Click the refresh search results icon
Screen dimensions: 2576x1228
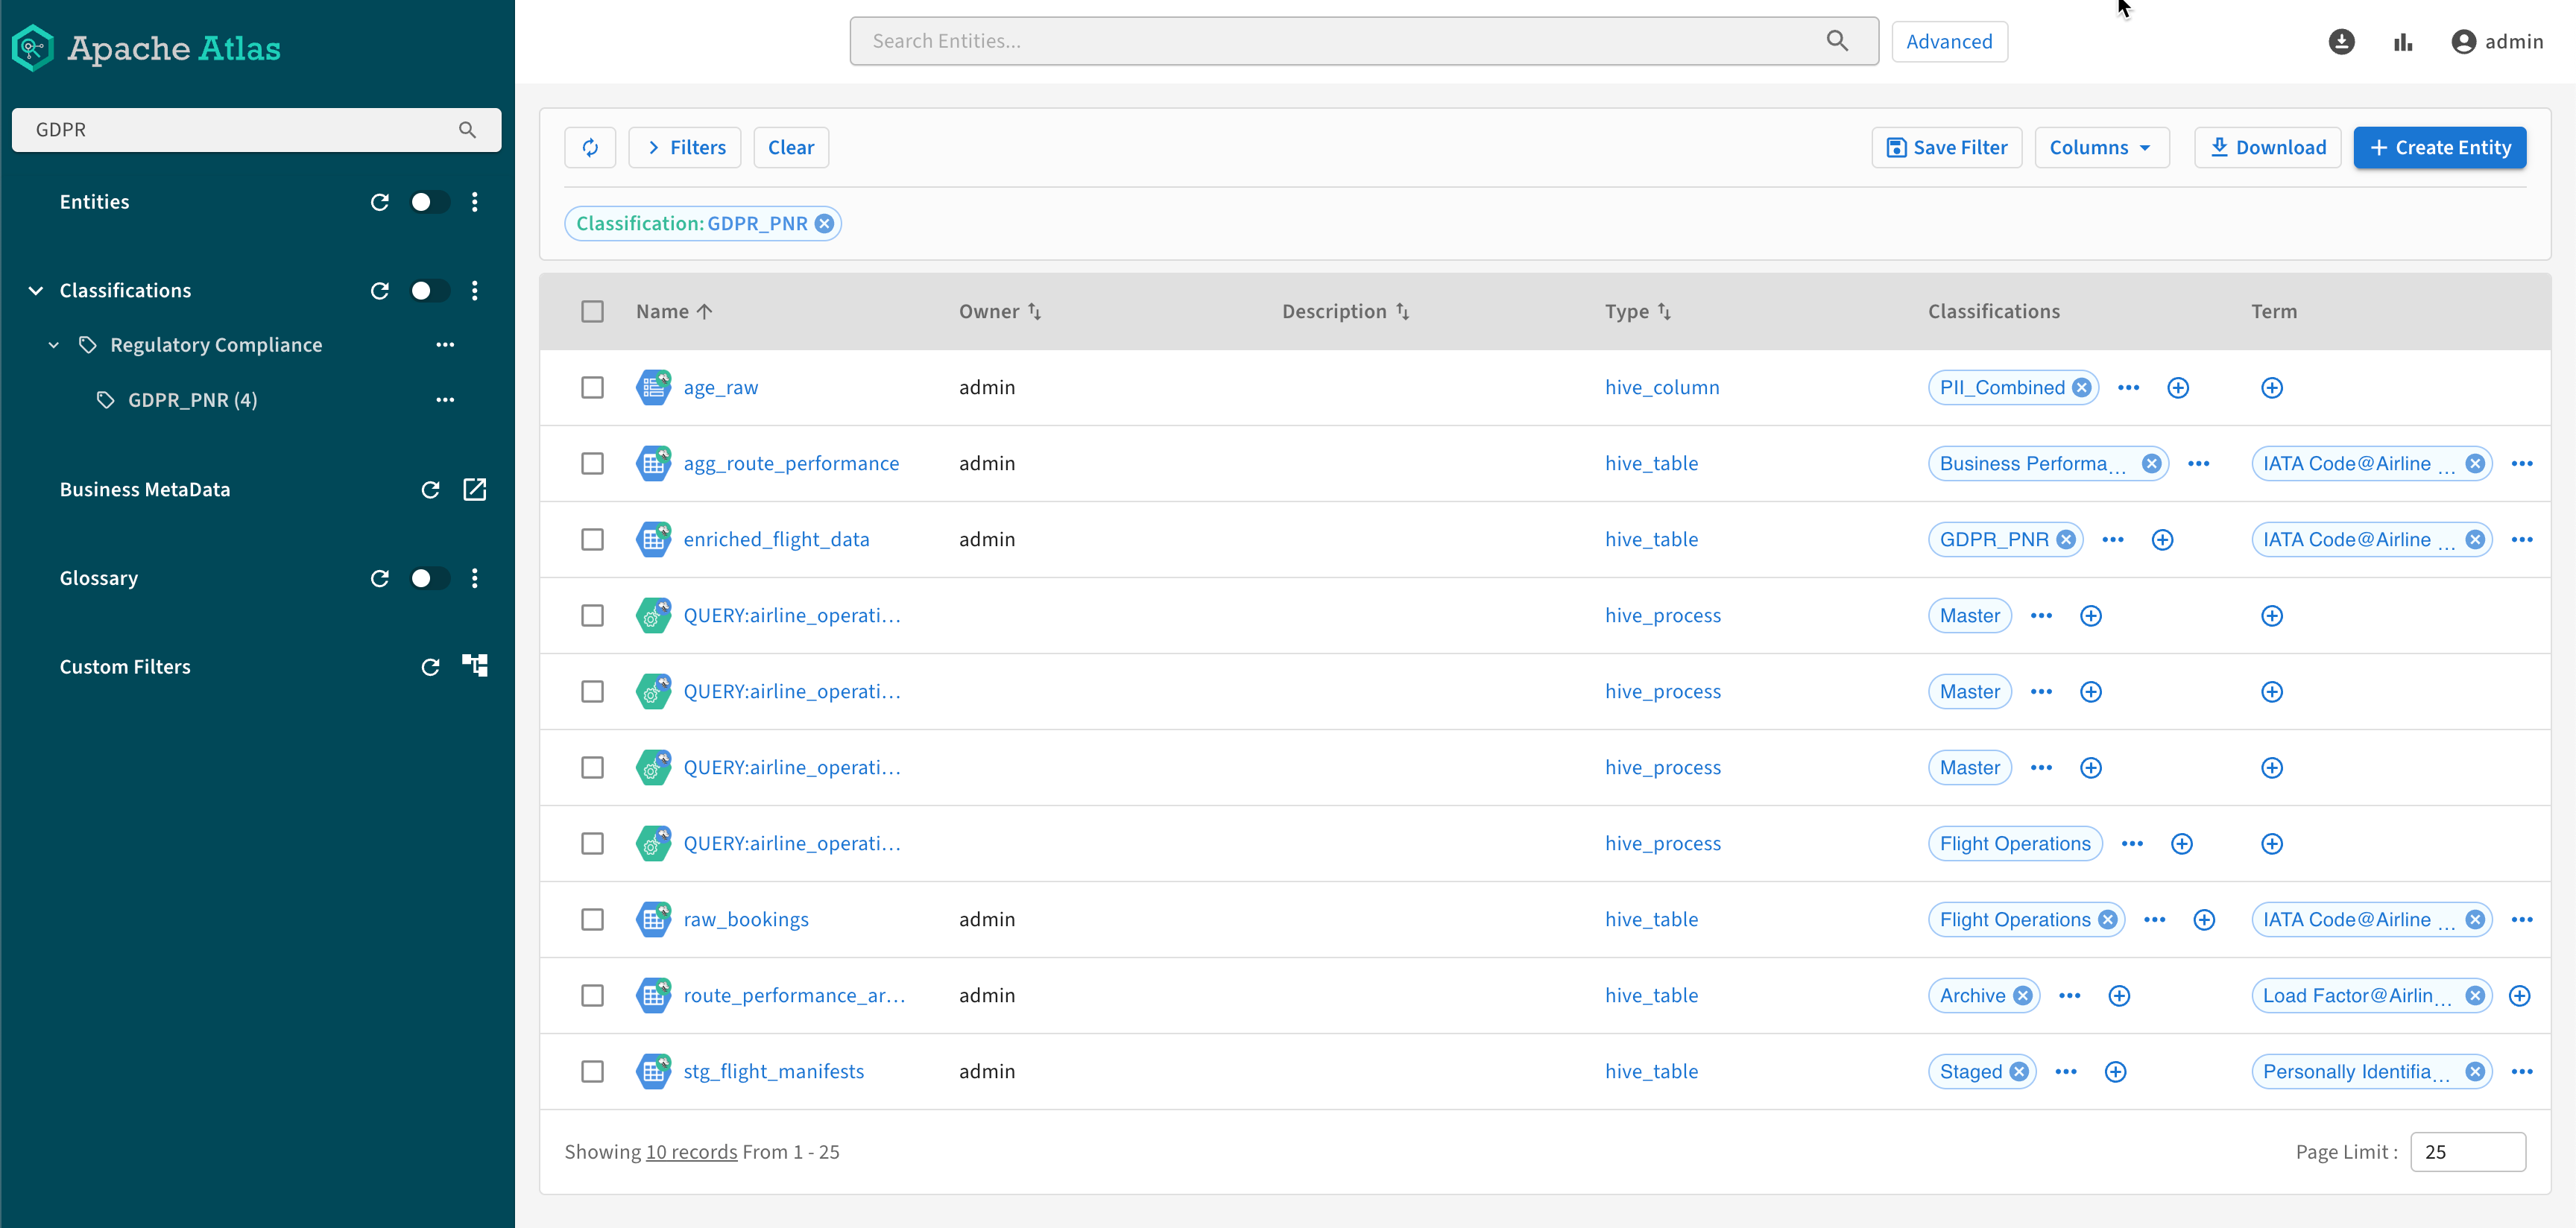click(590, 148)
